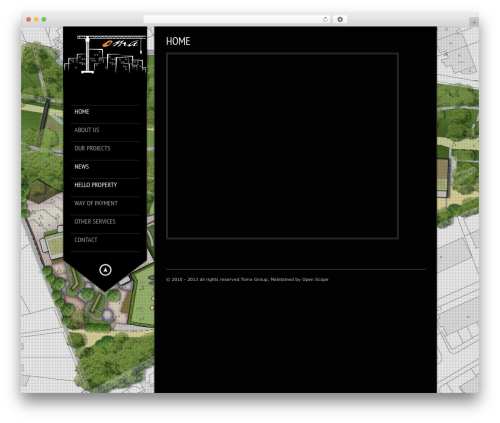The image size is (500, 423).
Task: Open the Home menu item
Action: point(82,112)
